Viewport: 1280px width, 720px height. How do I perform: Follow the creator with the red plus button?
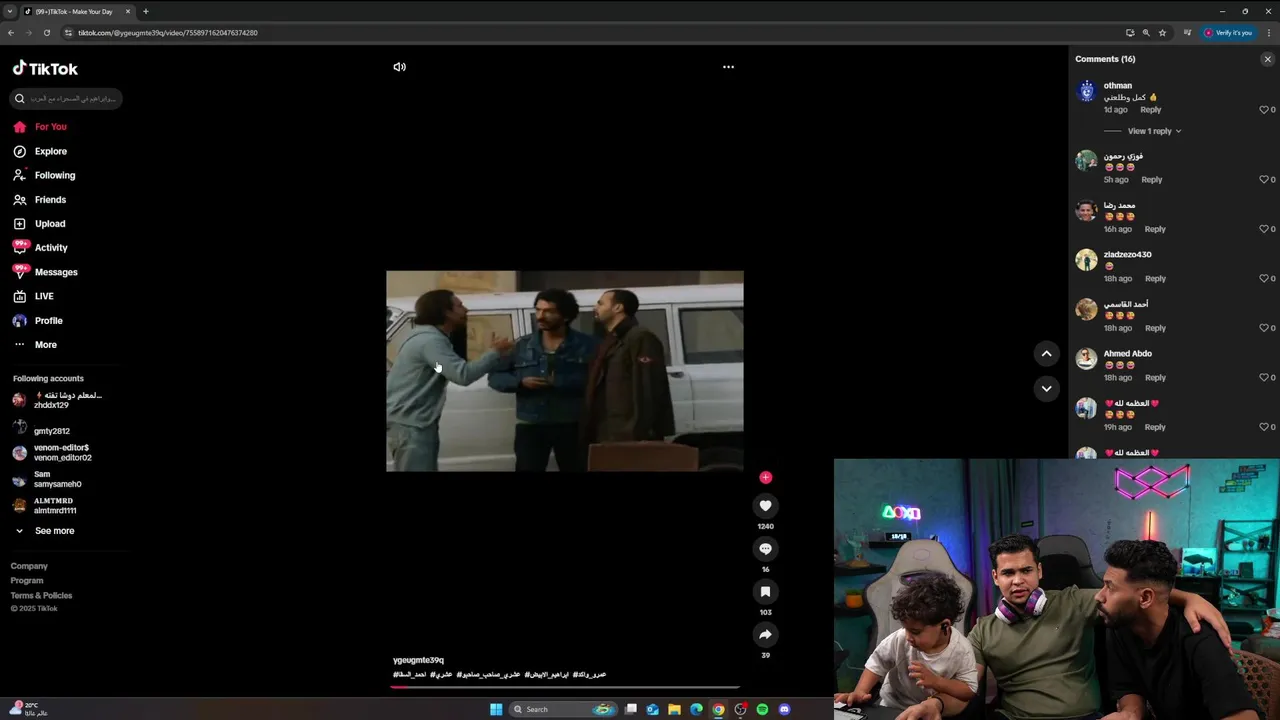[765, 477]
